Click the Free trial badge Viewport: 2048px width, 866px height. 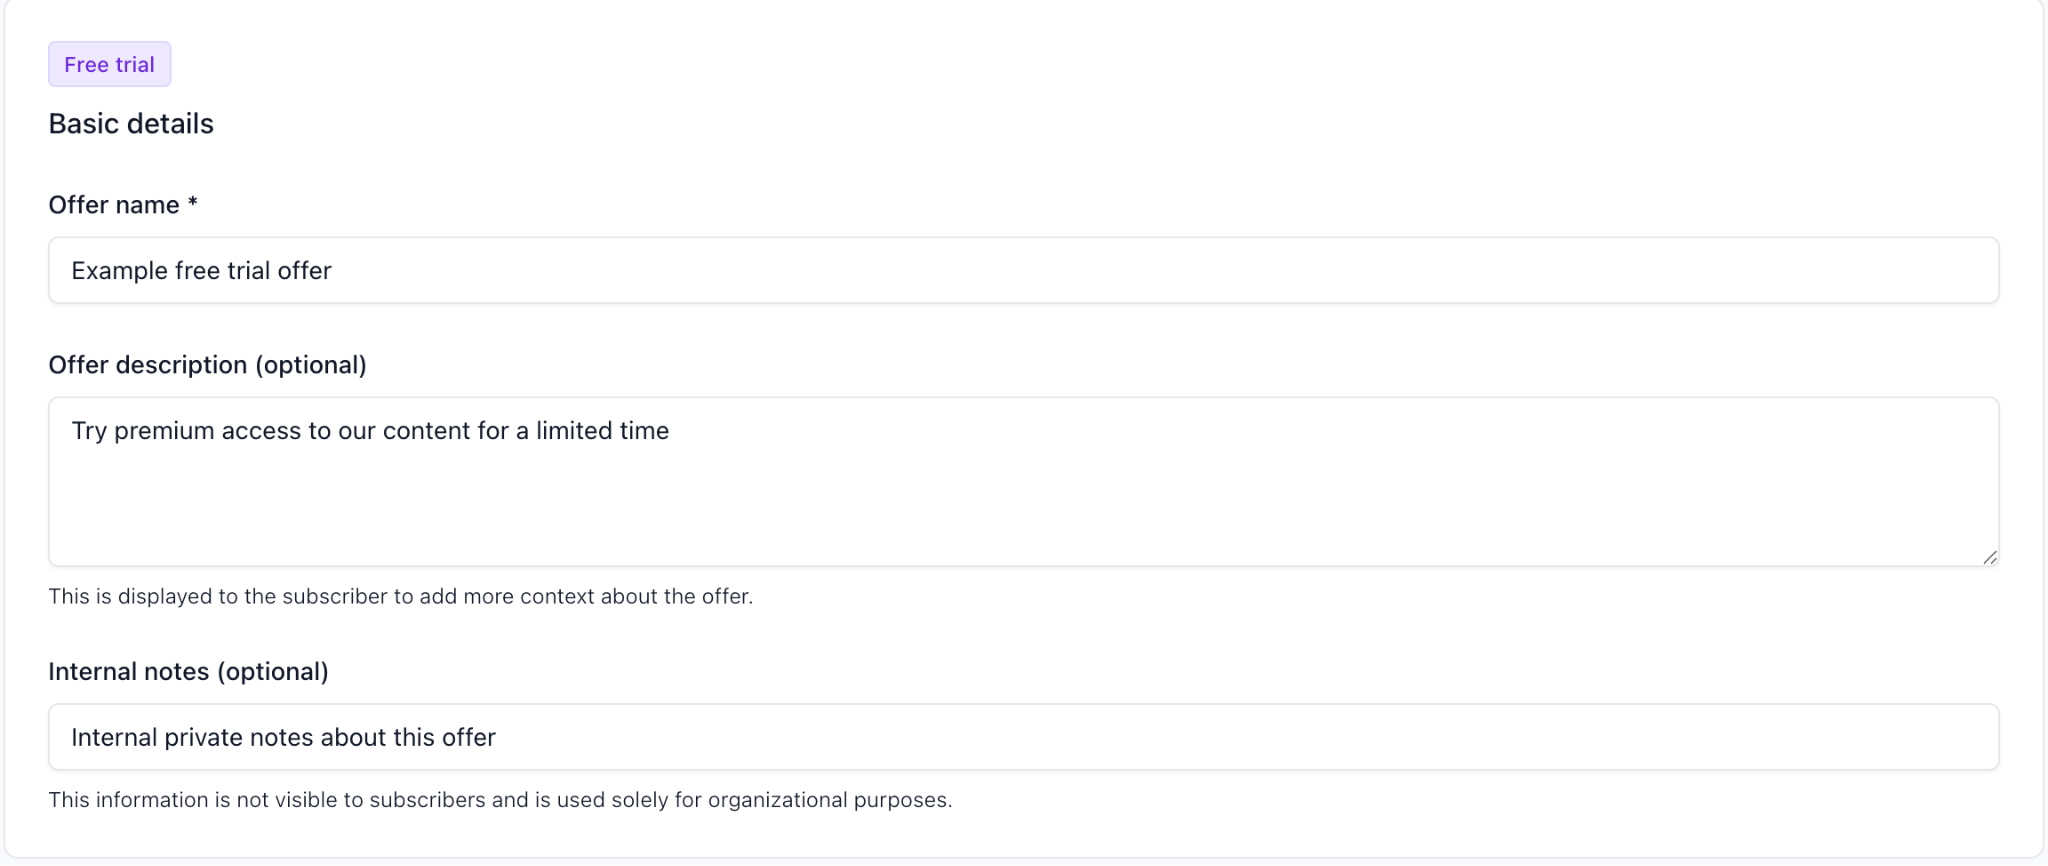point(110,64)
